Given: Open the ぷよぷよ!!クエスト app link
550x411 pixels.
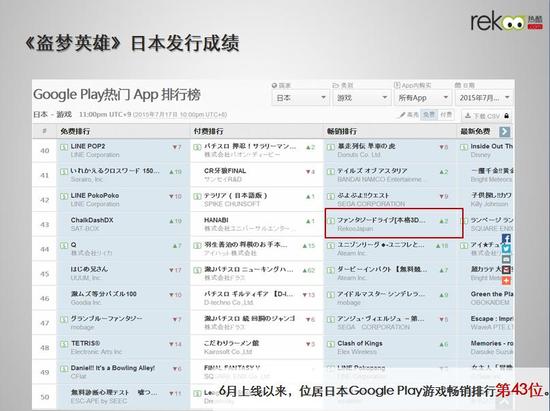Looking at the screenshot, I should point(363,195).
